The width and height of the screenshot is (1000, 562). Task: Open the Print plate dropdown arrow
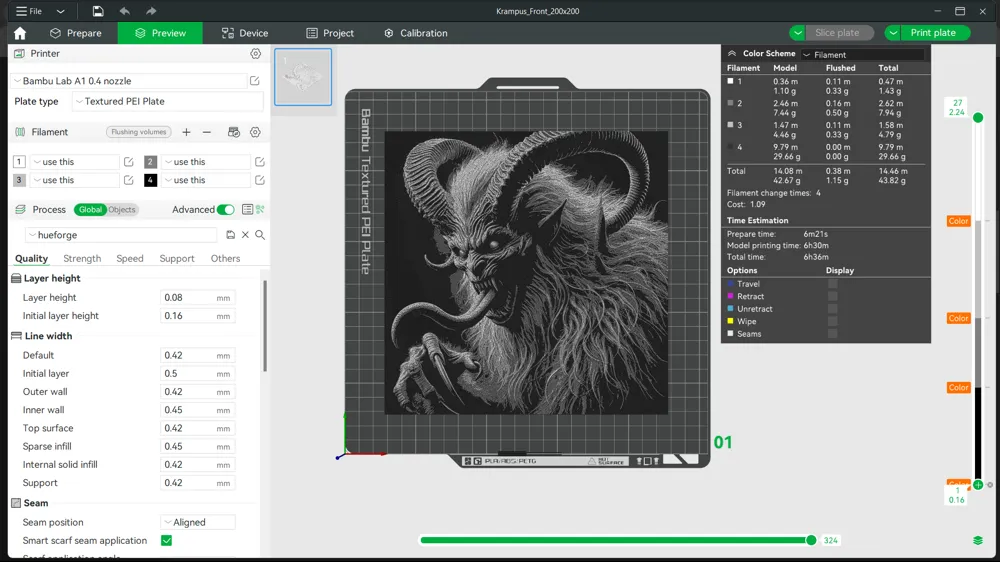point(893,33)
